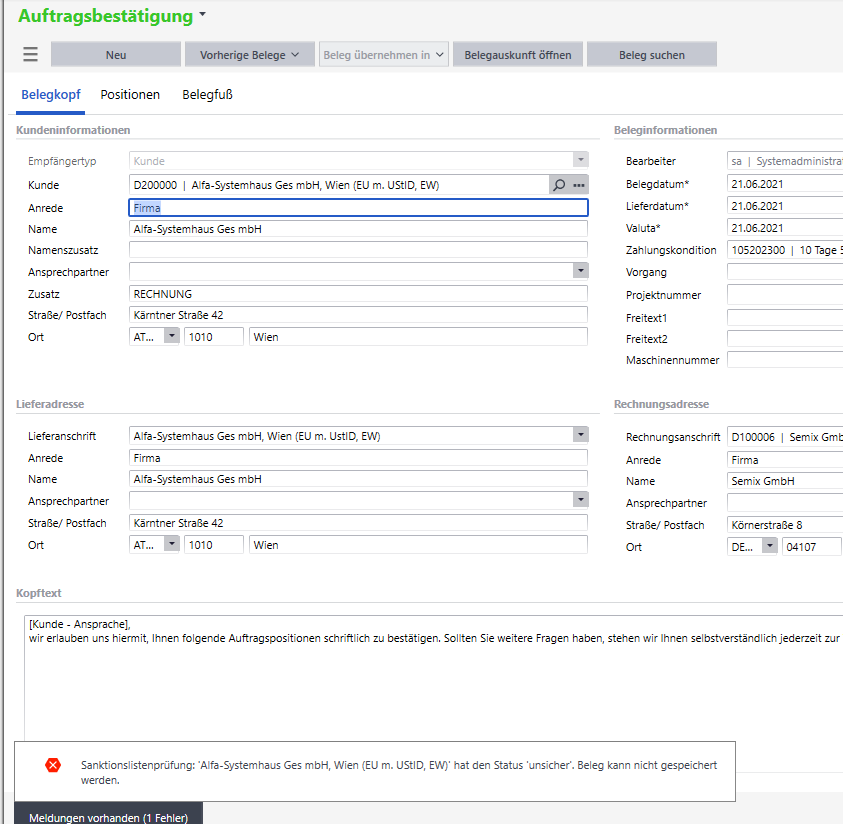The width and height of the screenshot is (843, 824).
Task: Click the Zusatz field containing RECHNUNG
Action: (358, 294)
